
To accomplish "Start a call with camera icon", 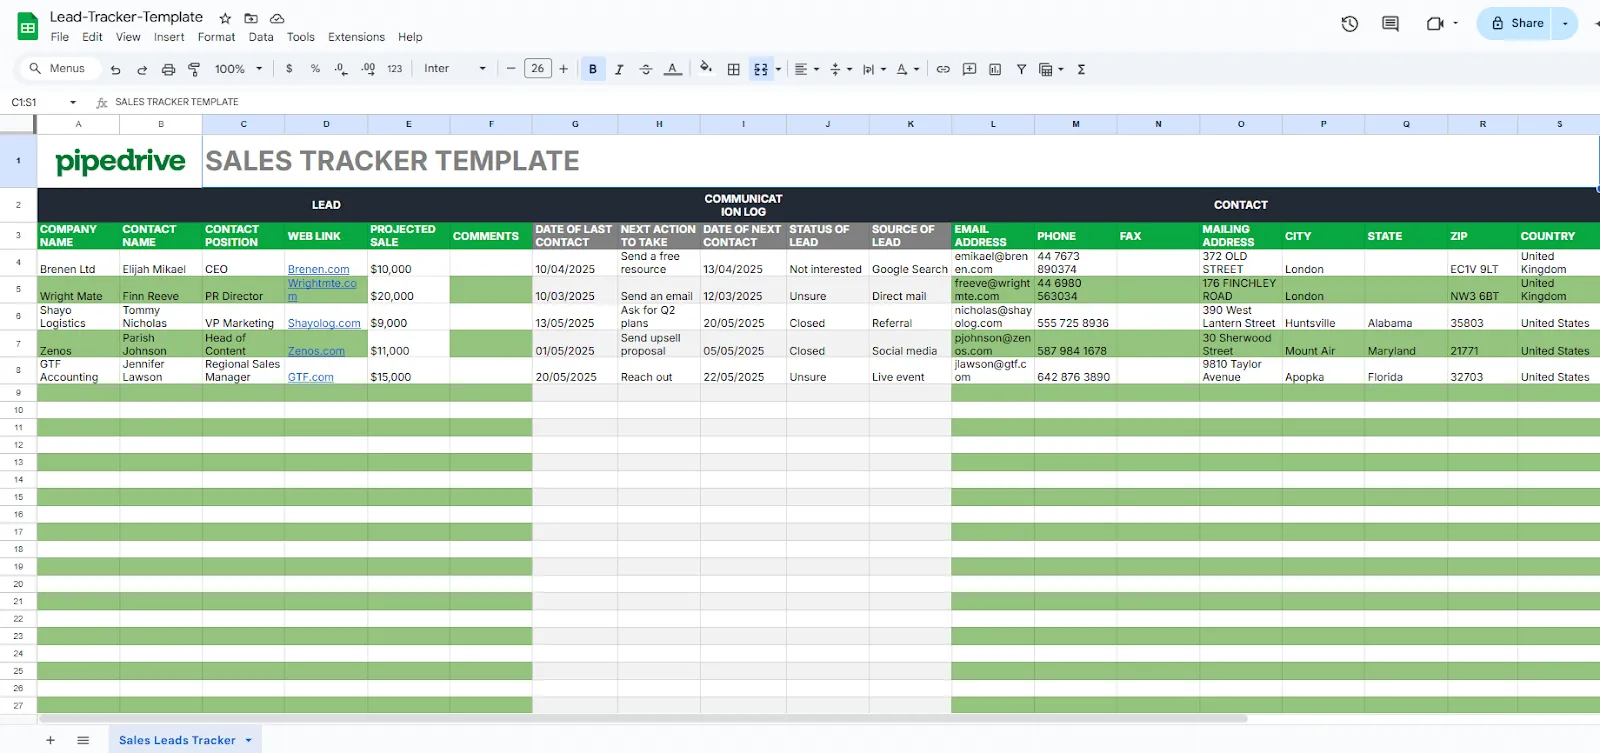I will click(1435, 23).
